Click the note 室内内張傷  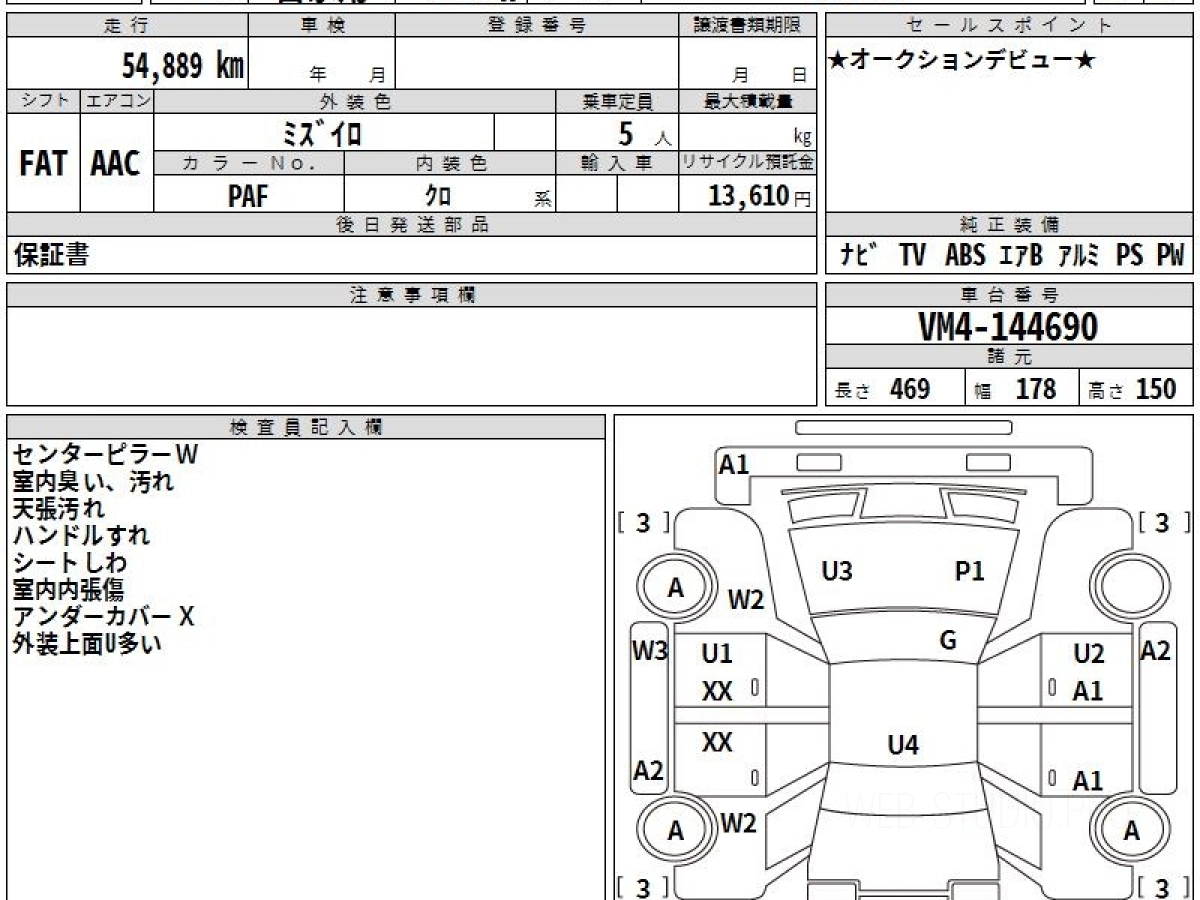pos(69,589)
